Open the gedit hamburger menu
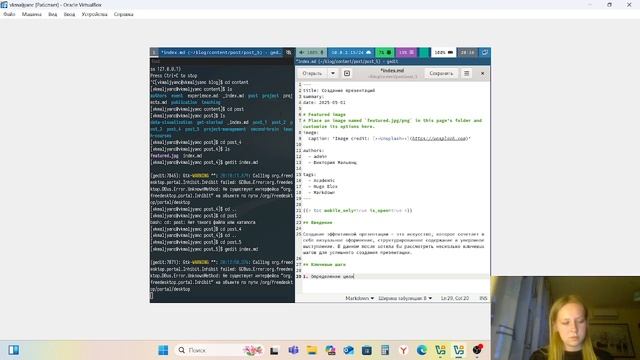640x360 pixels. coord(467,73)
